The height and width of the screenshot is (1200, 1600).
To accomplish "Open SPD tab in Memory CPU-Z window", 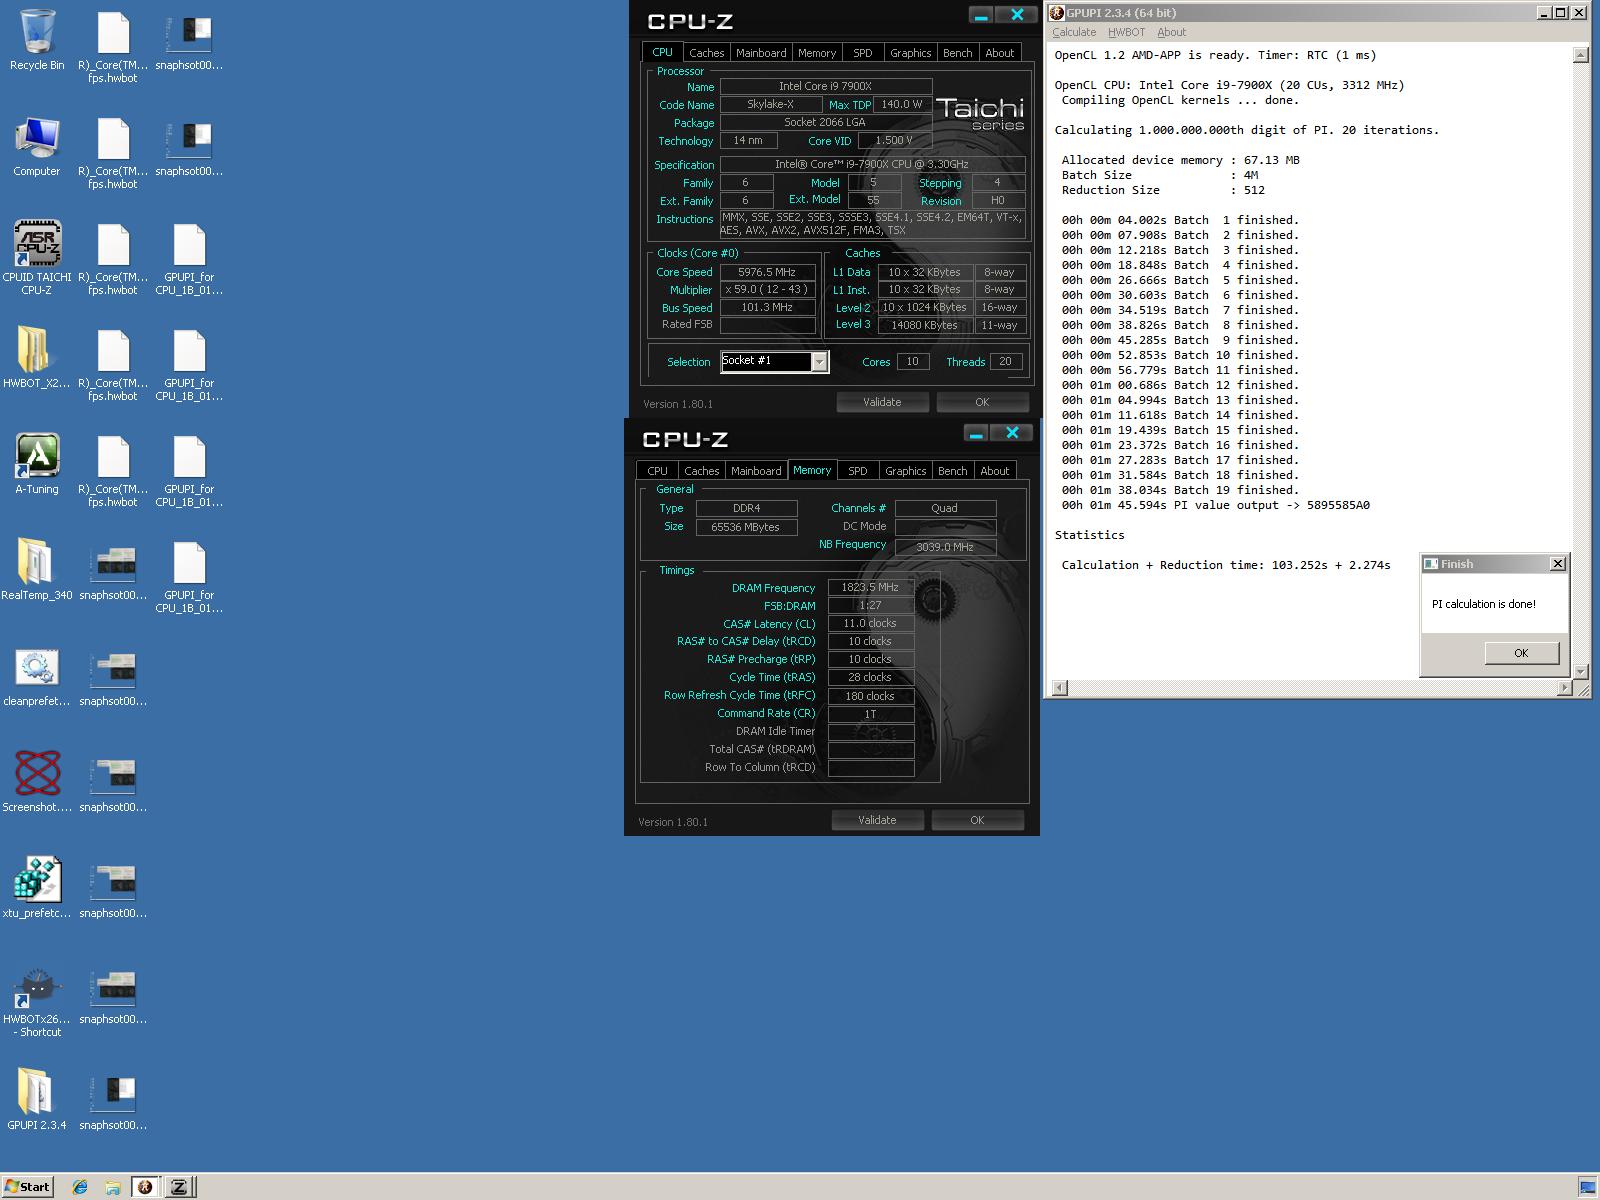I will tap(857, 471).
